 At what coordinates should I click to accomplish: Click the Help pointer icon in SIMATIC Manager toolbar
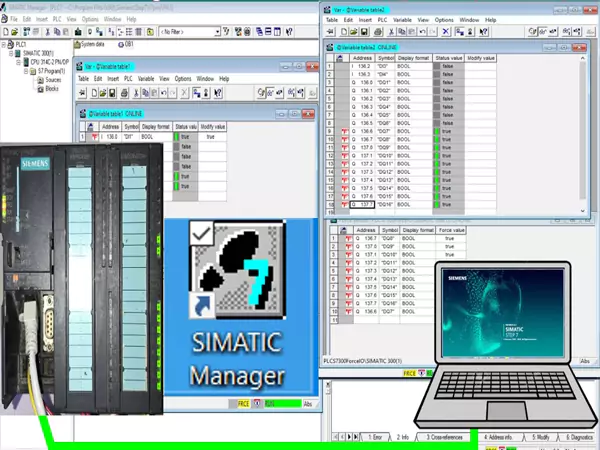pyautogui.click(x=289, y=32)
